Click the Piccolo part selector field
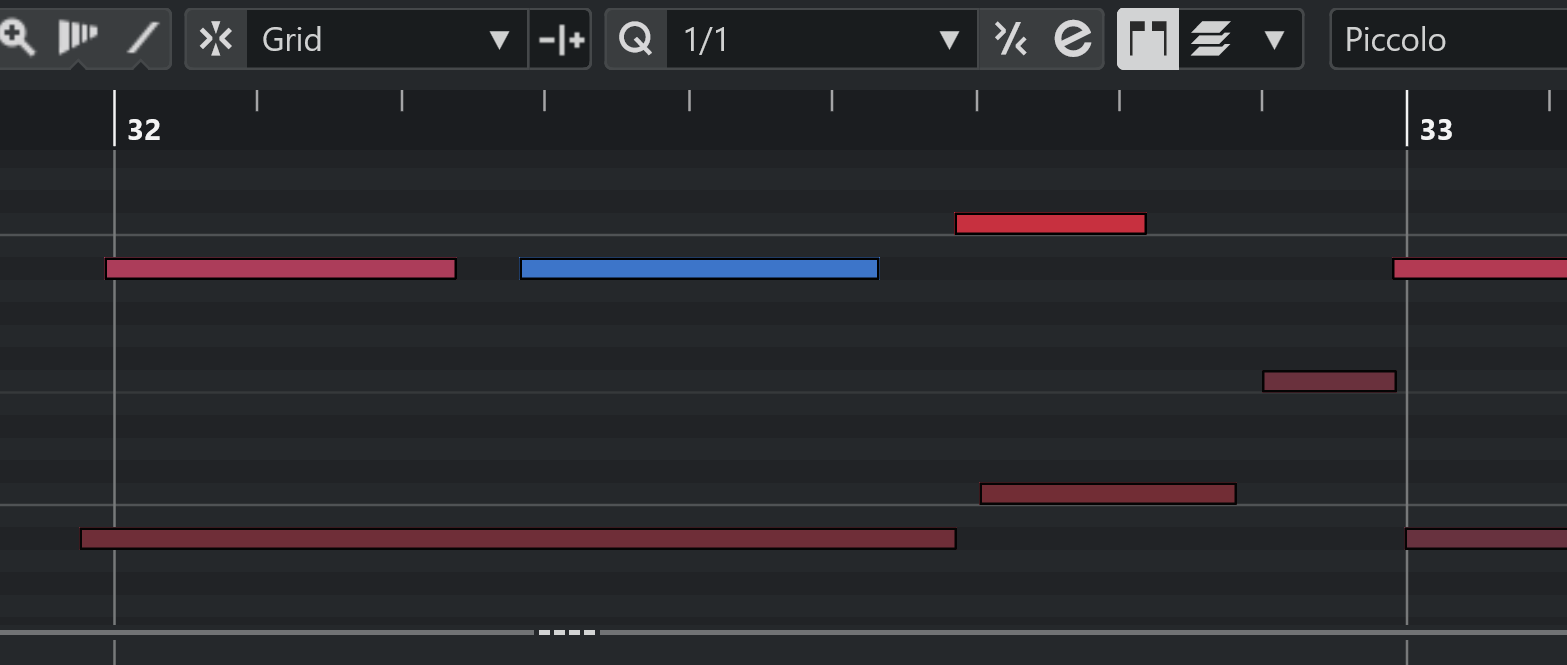The height and width of the screenshot is (665, 1567). click(1448, 39)
